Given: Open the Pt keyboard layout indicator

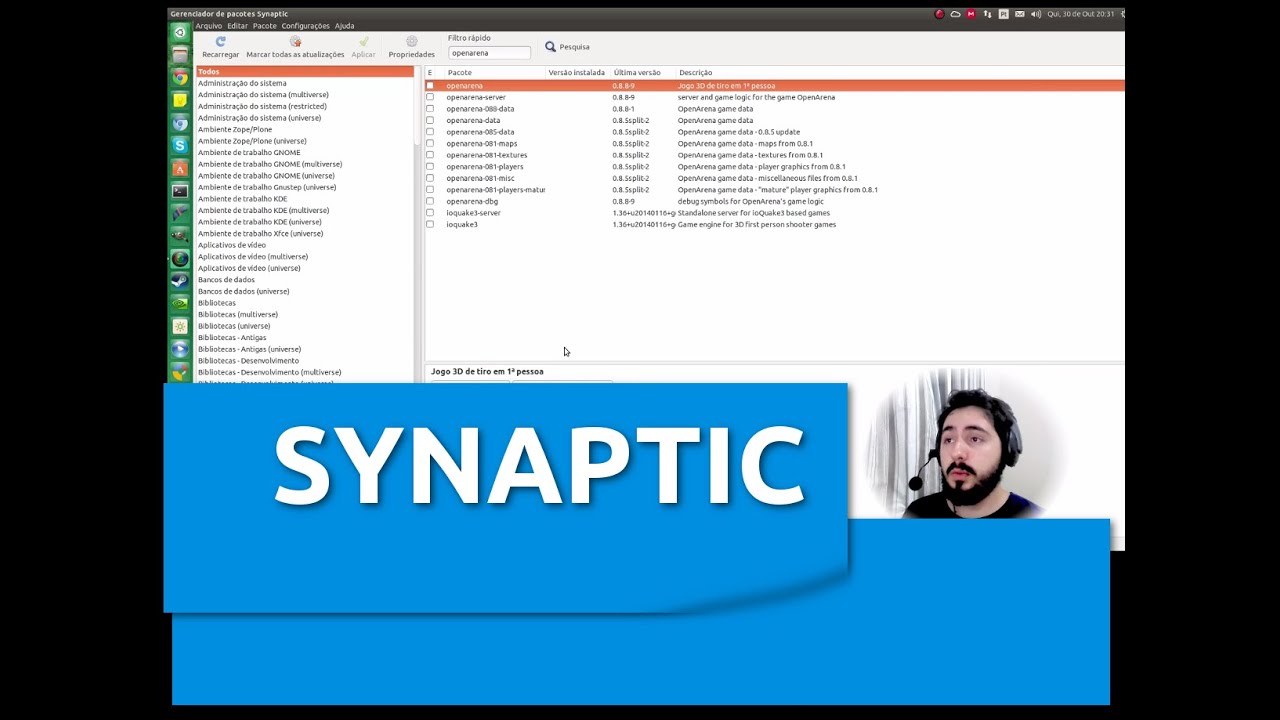Looking at the screenshot, I should pyautogui.click(x=1003, y=14).
